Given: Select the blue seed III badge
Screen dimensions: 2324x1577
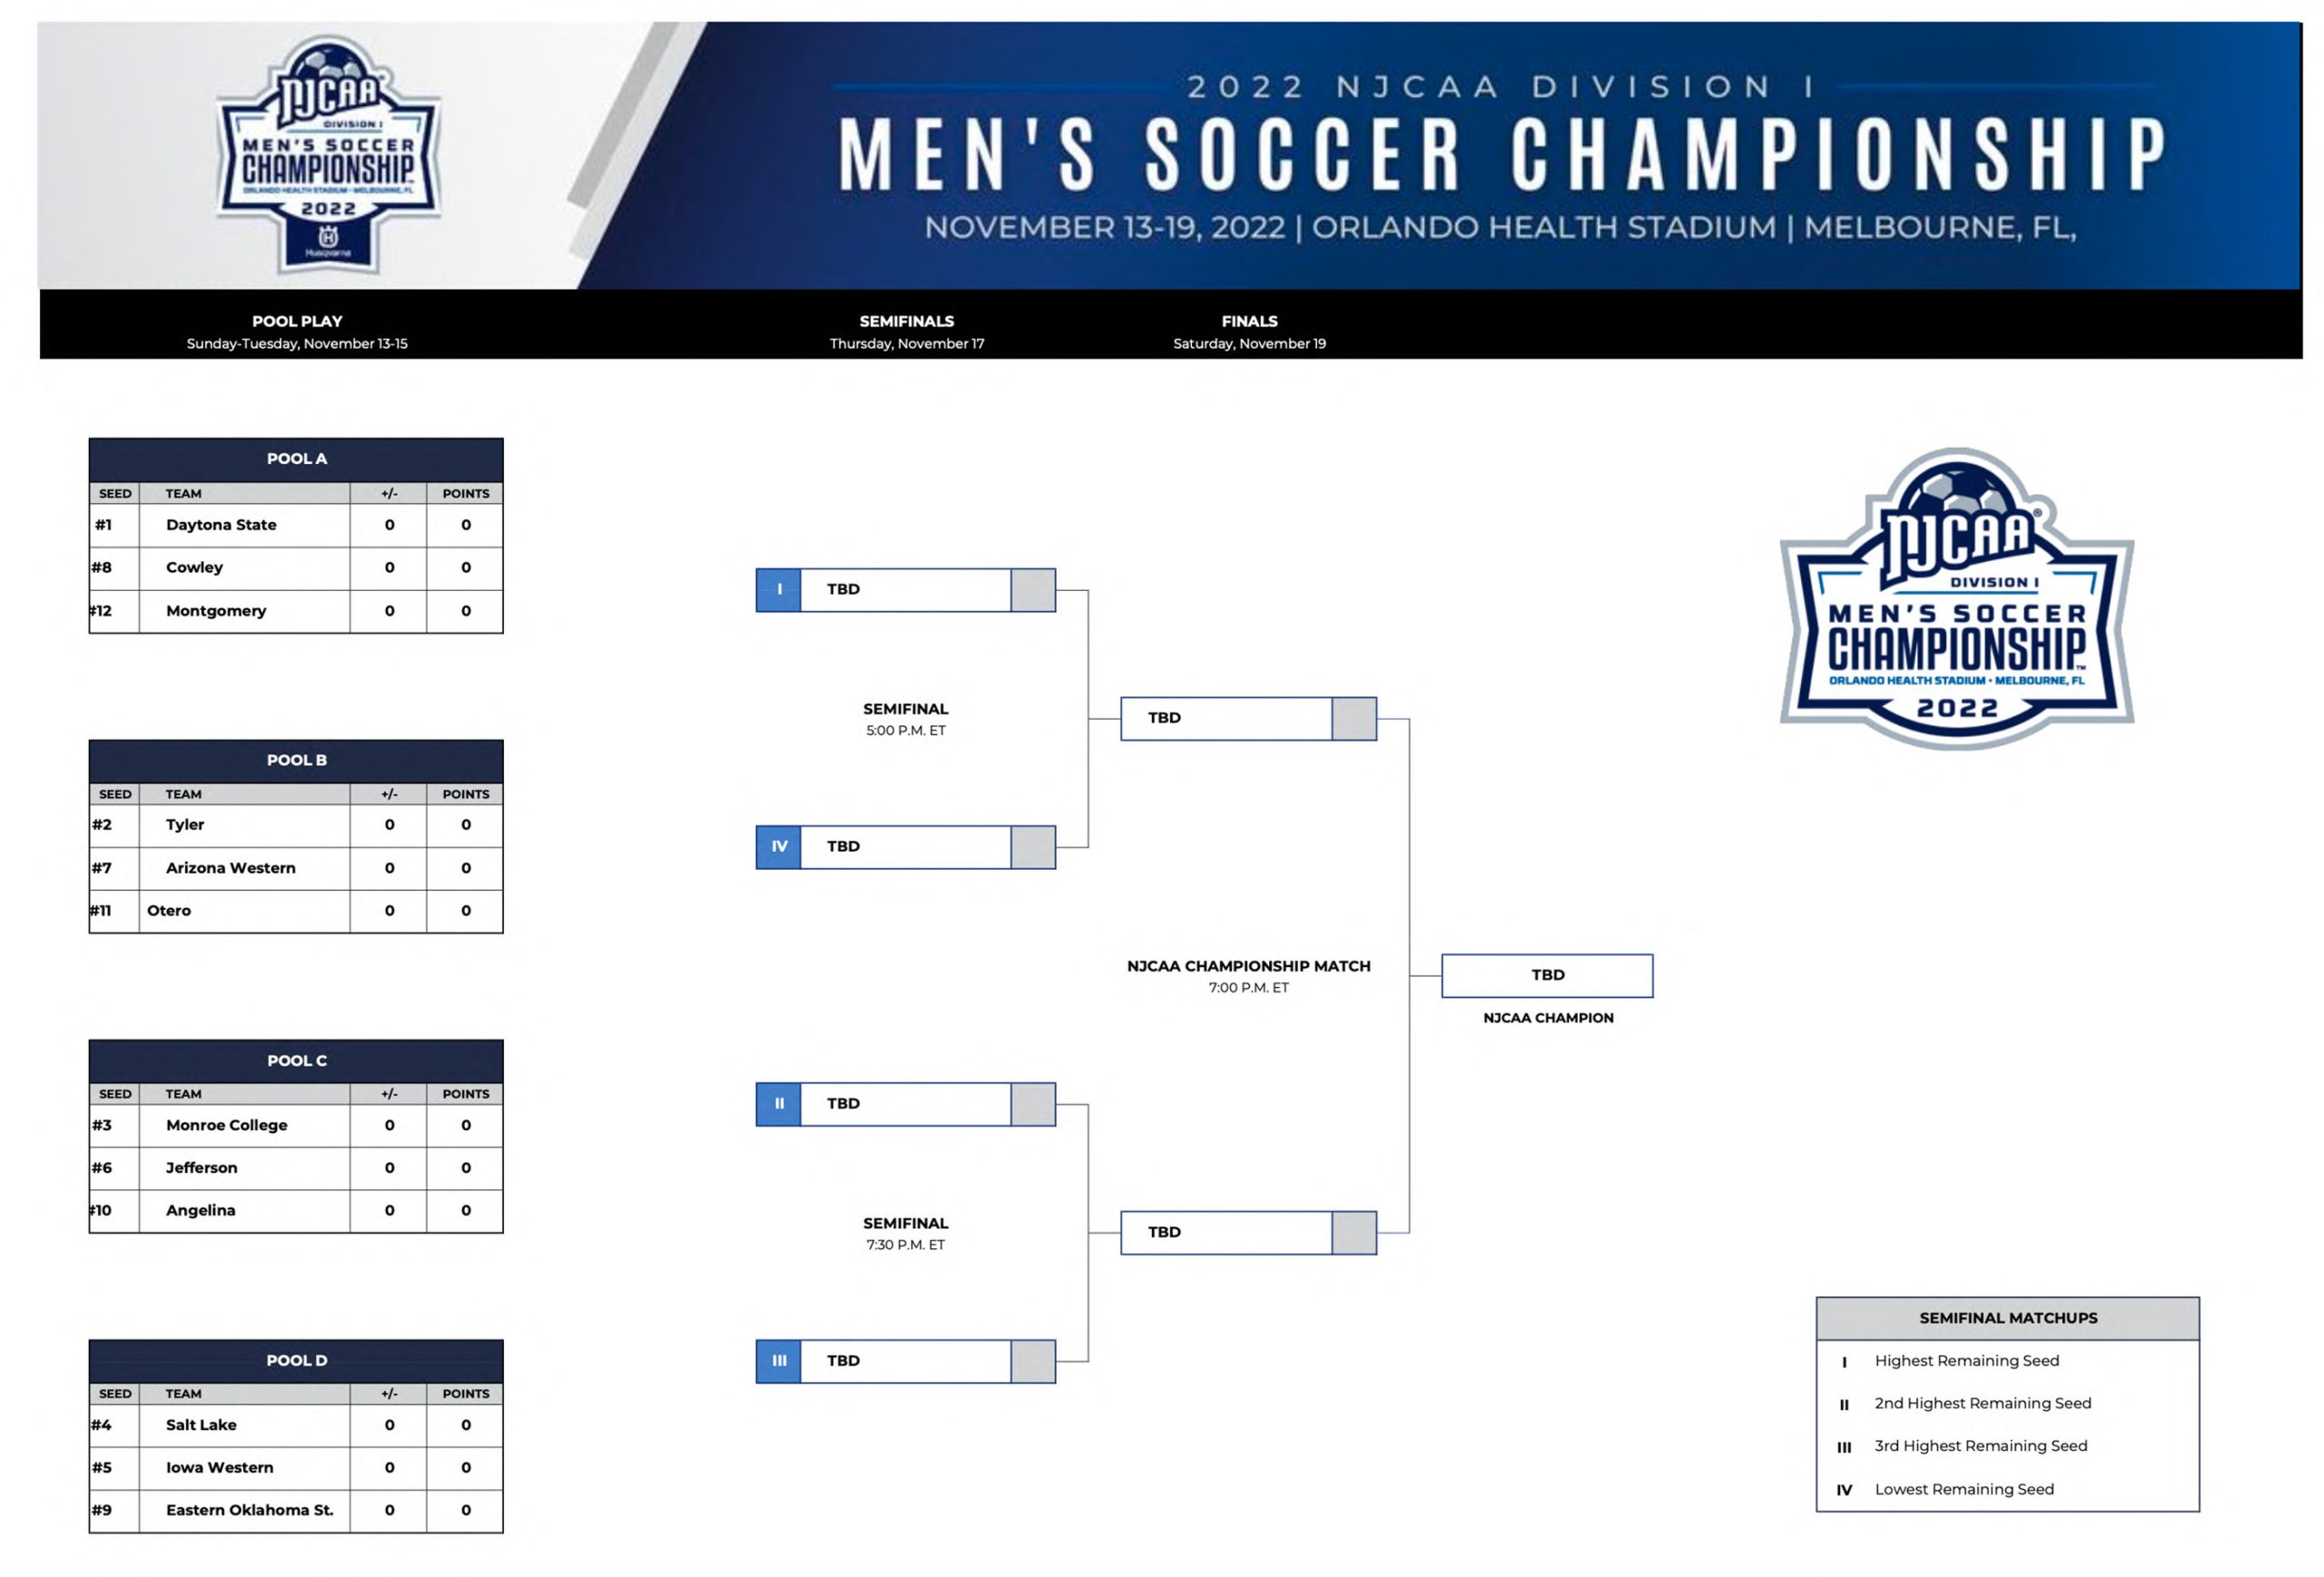Looking at the screenshot, I should coord(778,1361).
